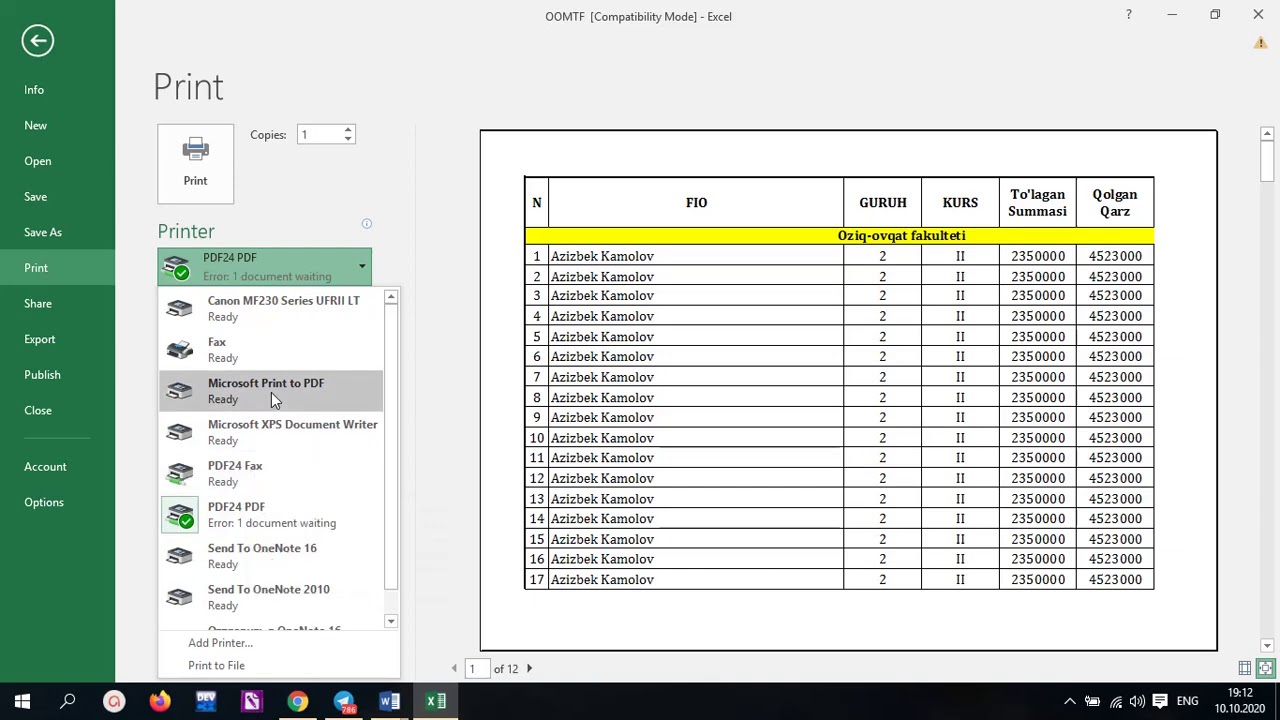Open Firefox from the taskbar
Viewport: 1280px width, 720px height.
coord(160,702)
